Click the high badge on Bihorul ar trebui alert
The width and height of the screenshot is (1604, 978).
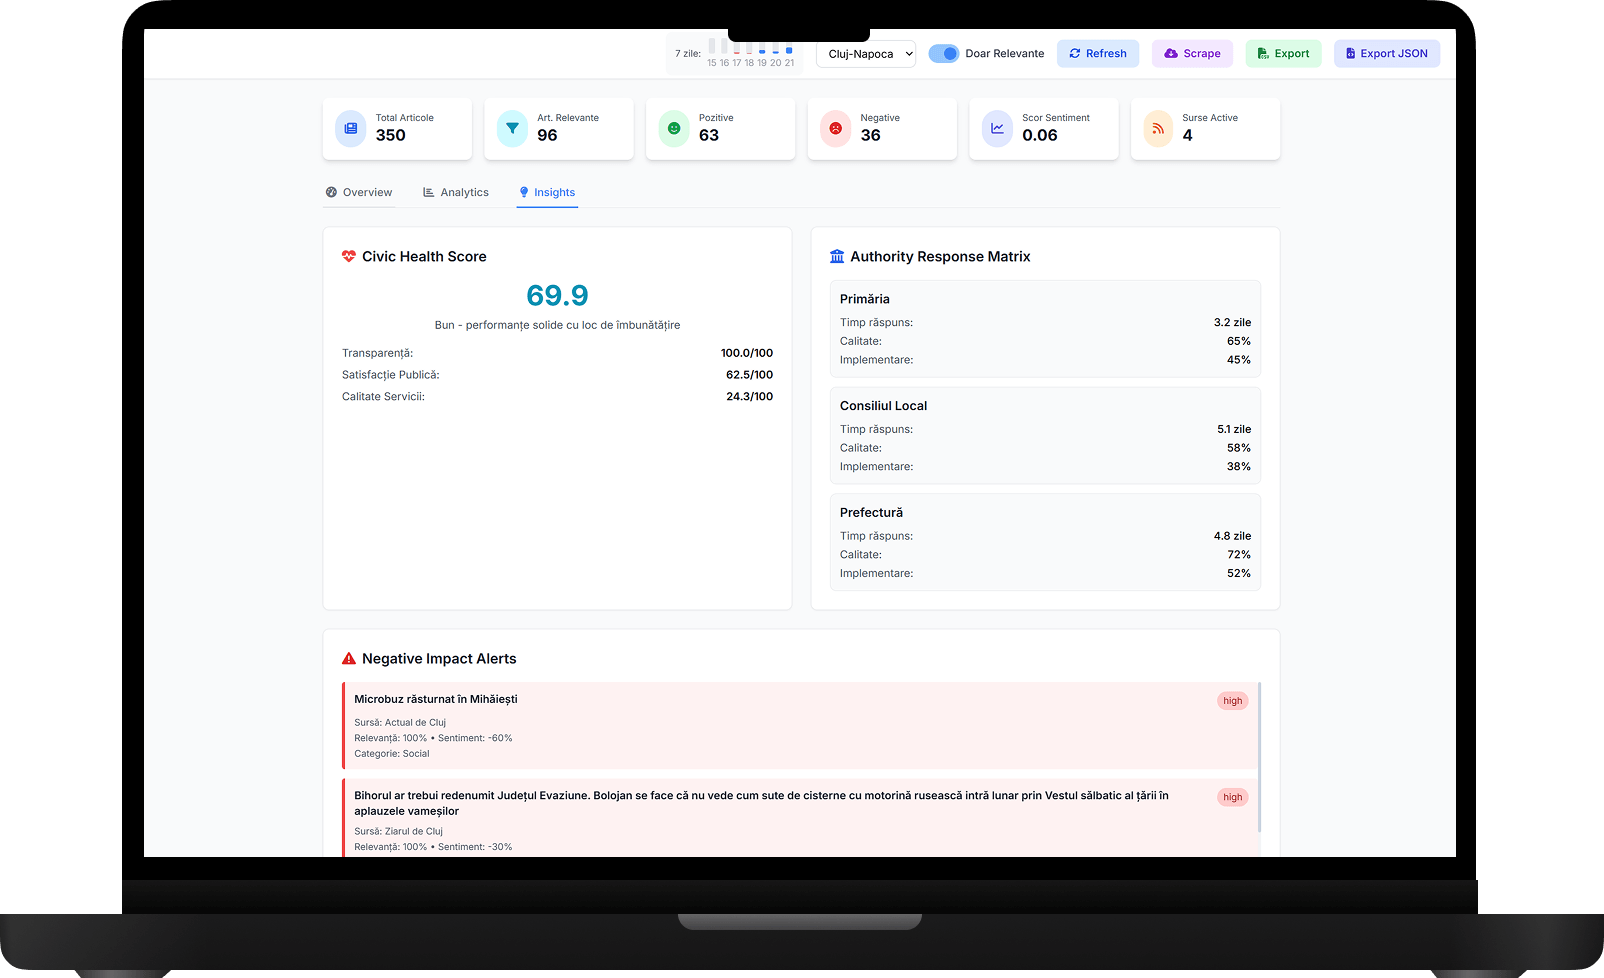(x=1233, y=797)
